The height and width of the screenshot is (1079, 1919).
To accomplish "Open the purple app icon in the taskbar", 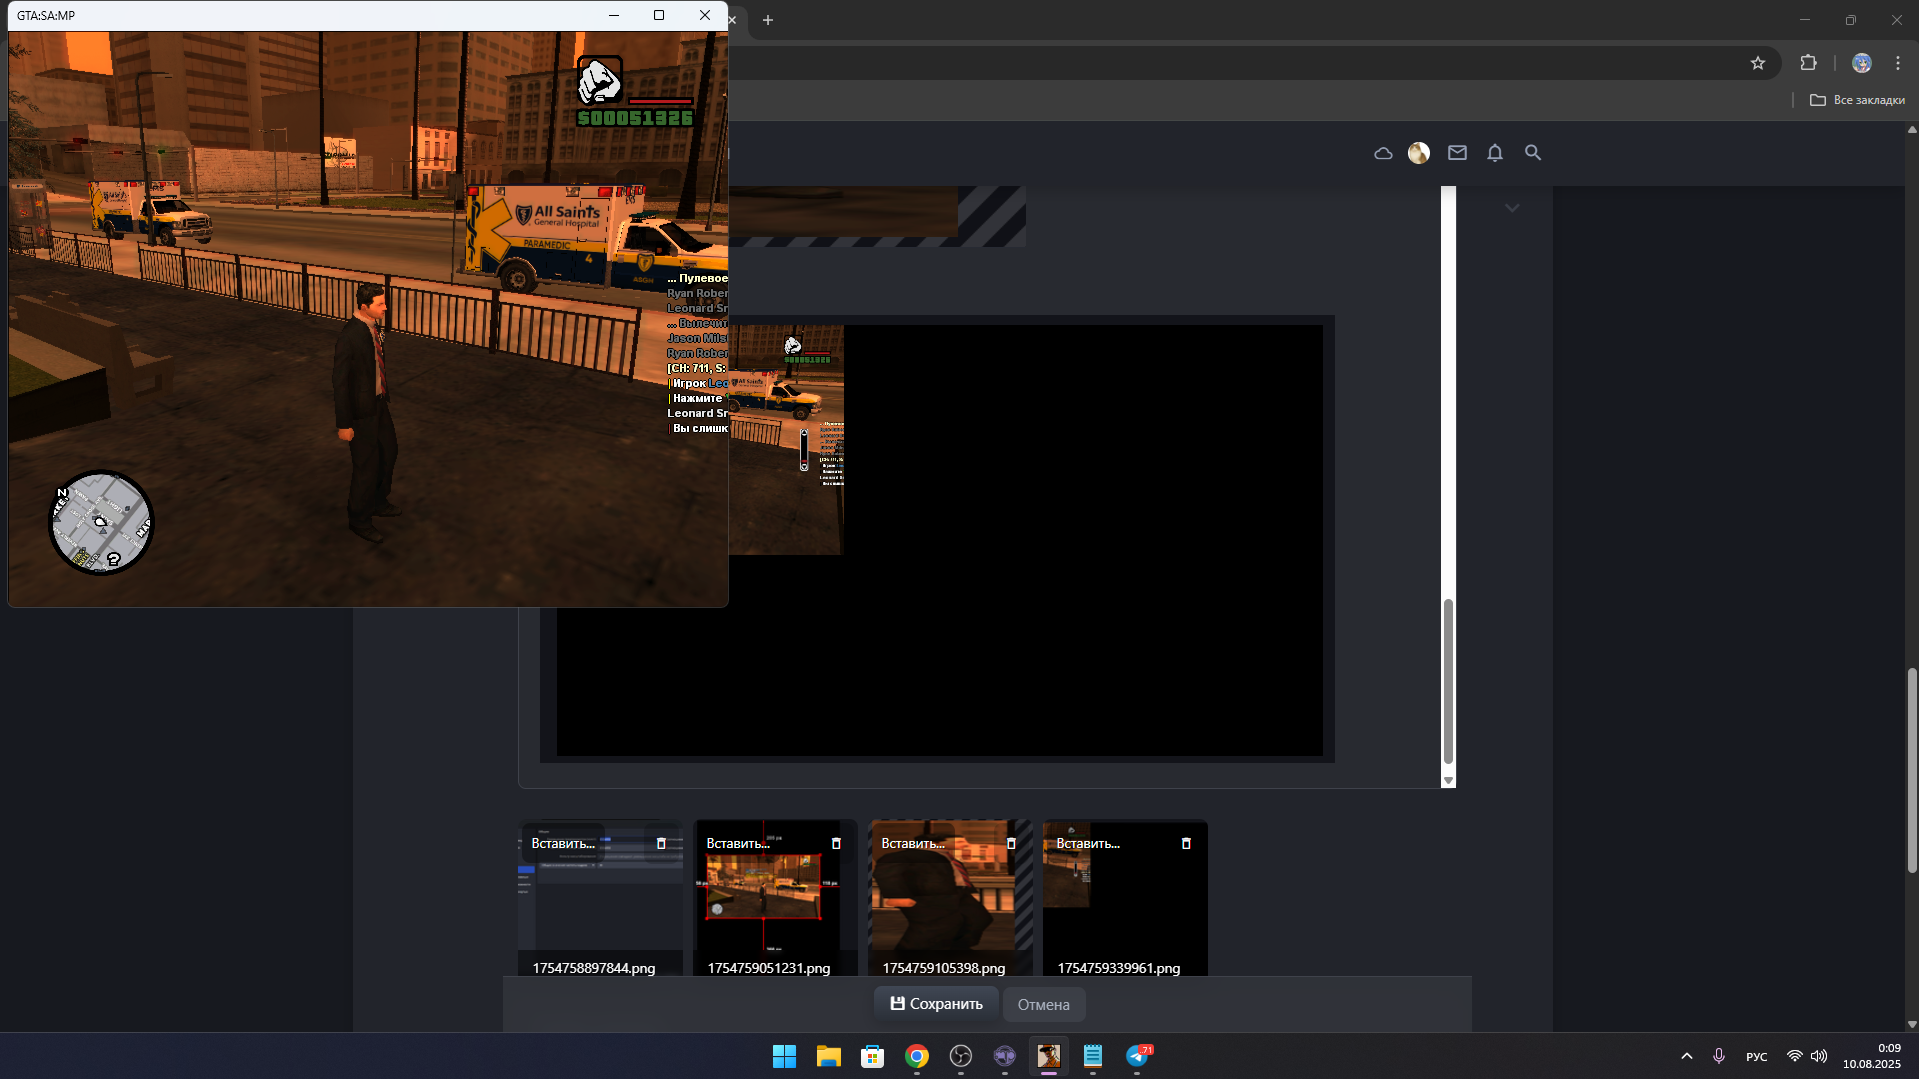I will [x=1004, y=1056].
